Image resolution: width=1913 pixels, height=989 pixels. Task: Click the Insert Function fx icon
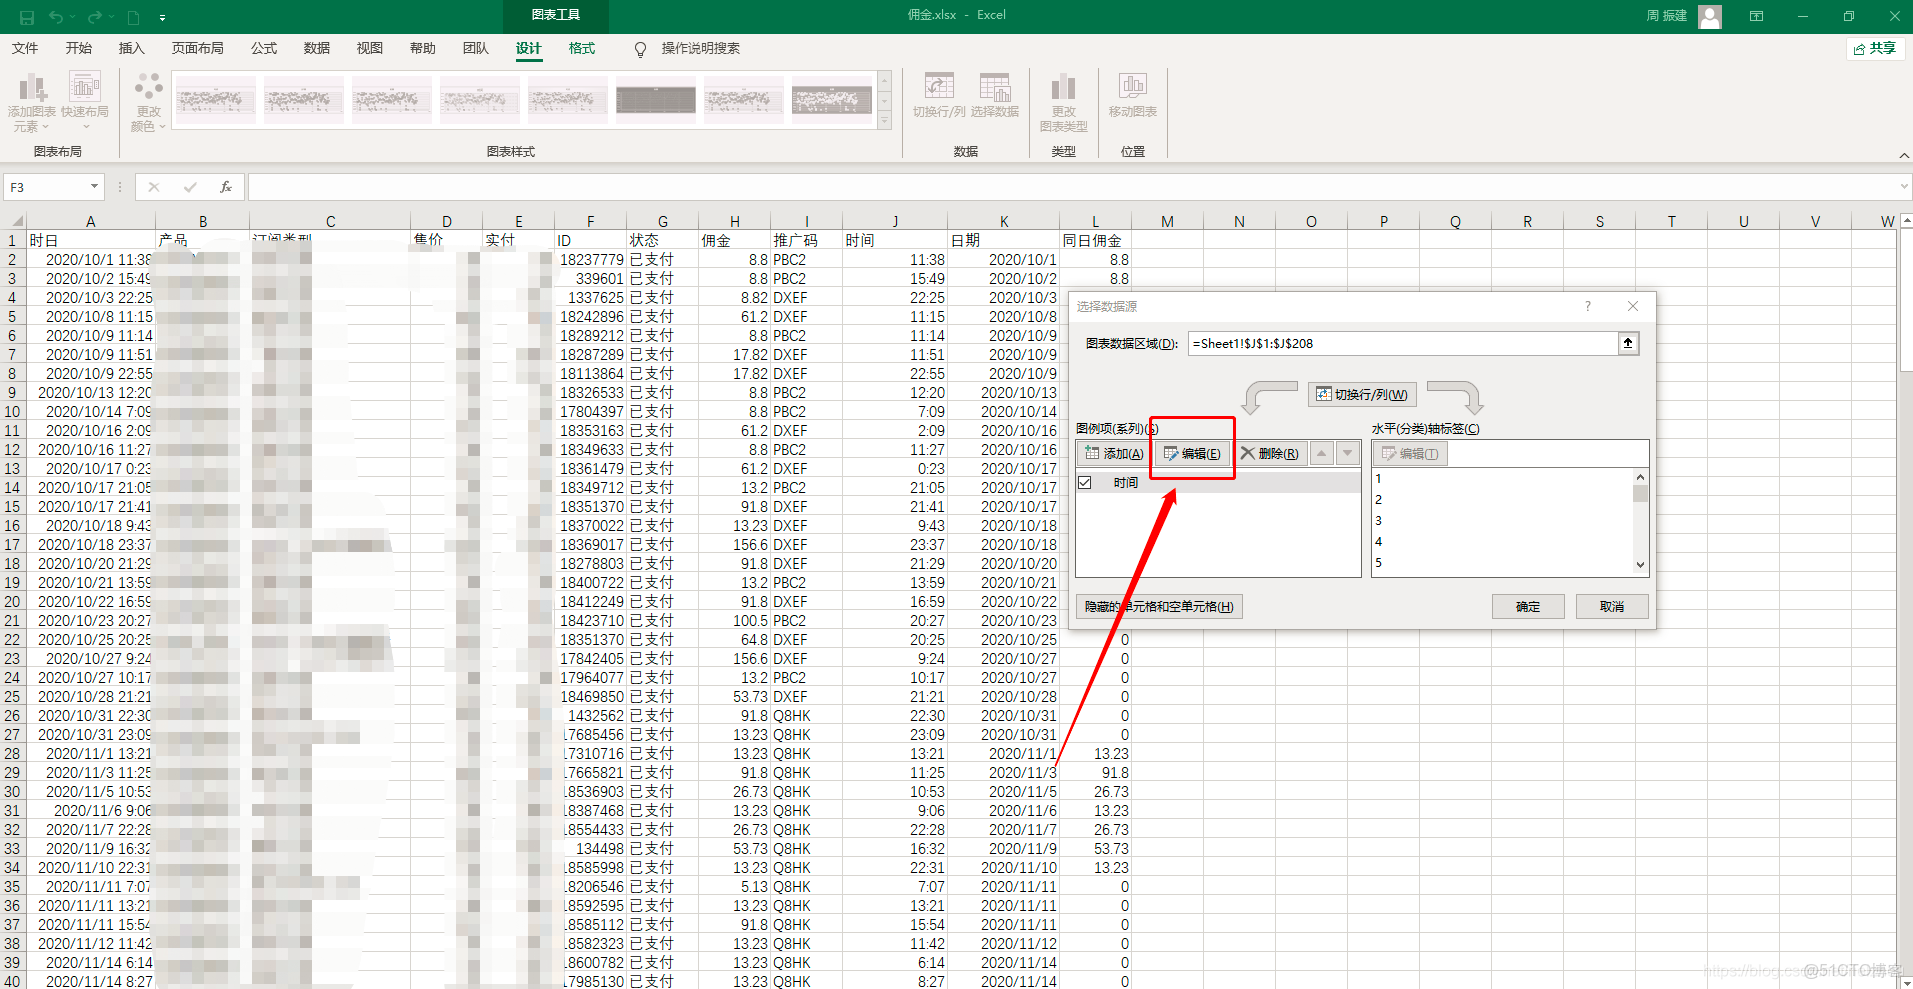click(226, 187)
